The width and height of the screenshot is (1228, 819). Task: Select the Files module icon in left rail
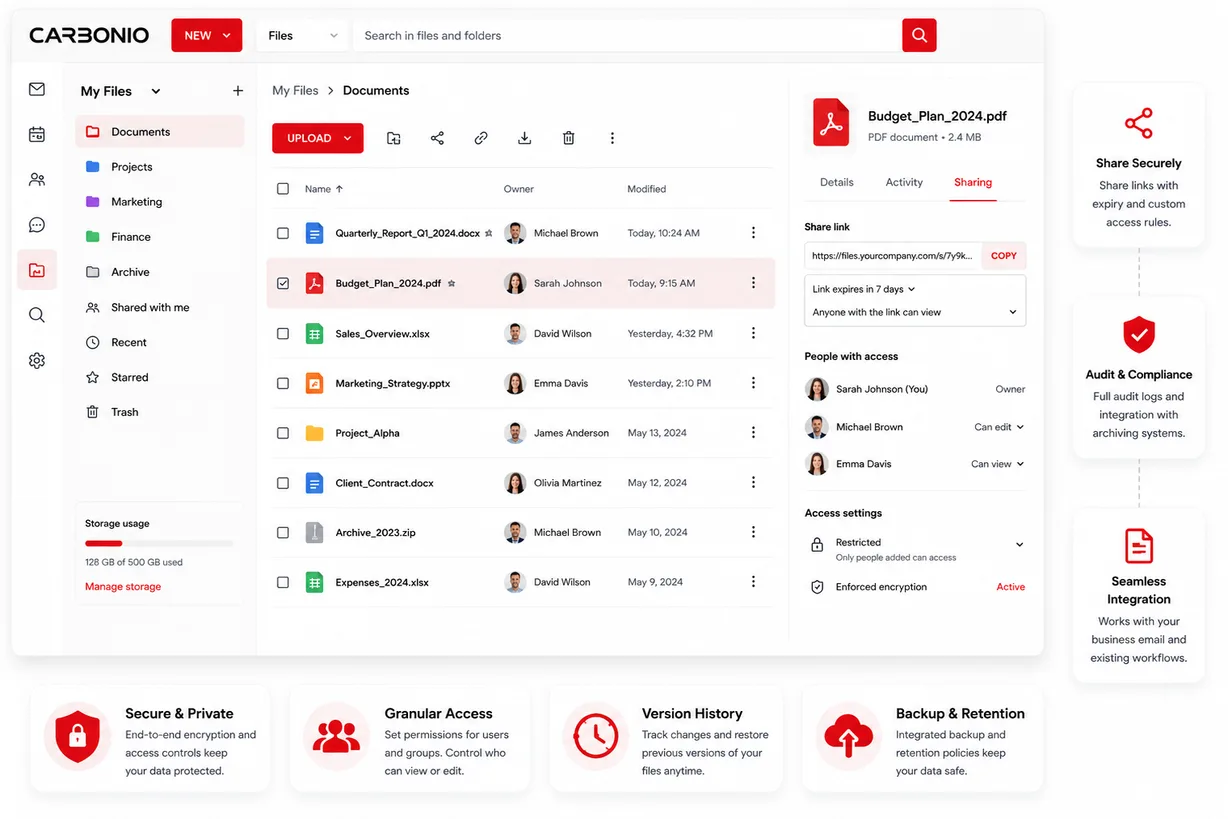click(37, 270)
